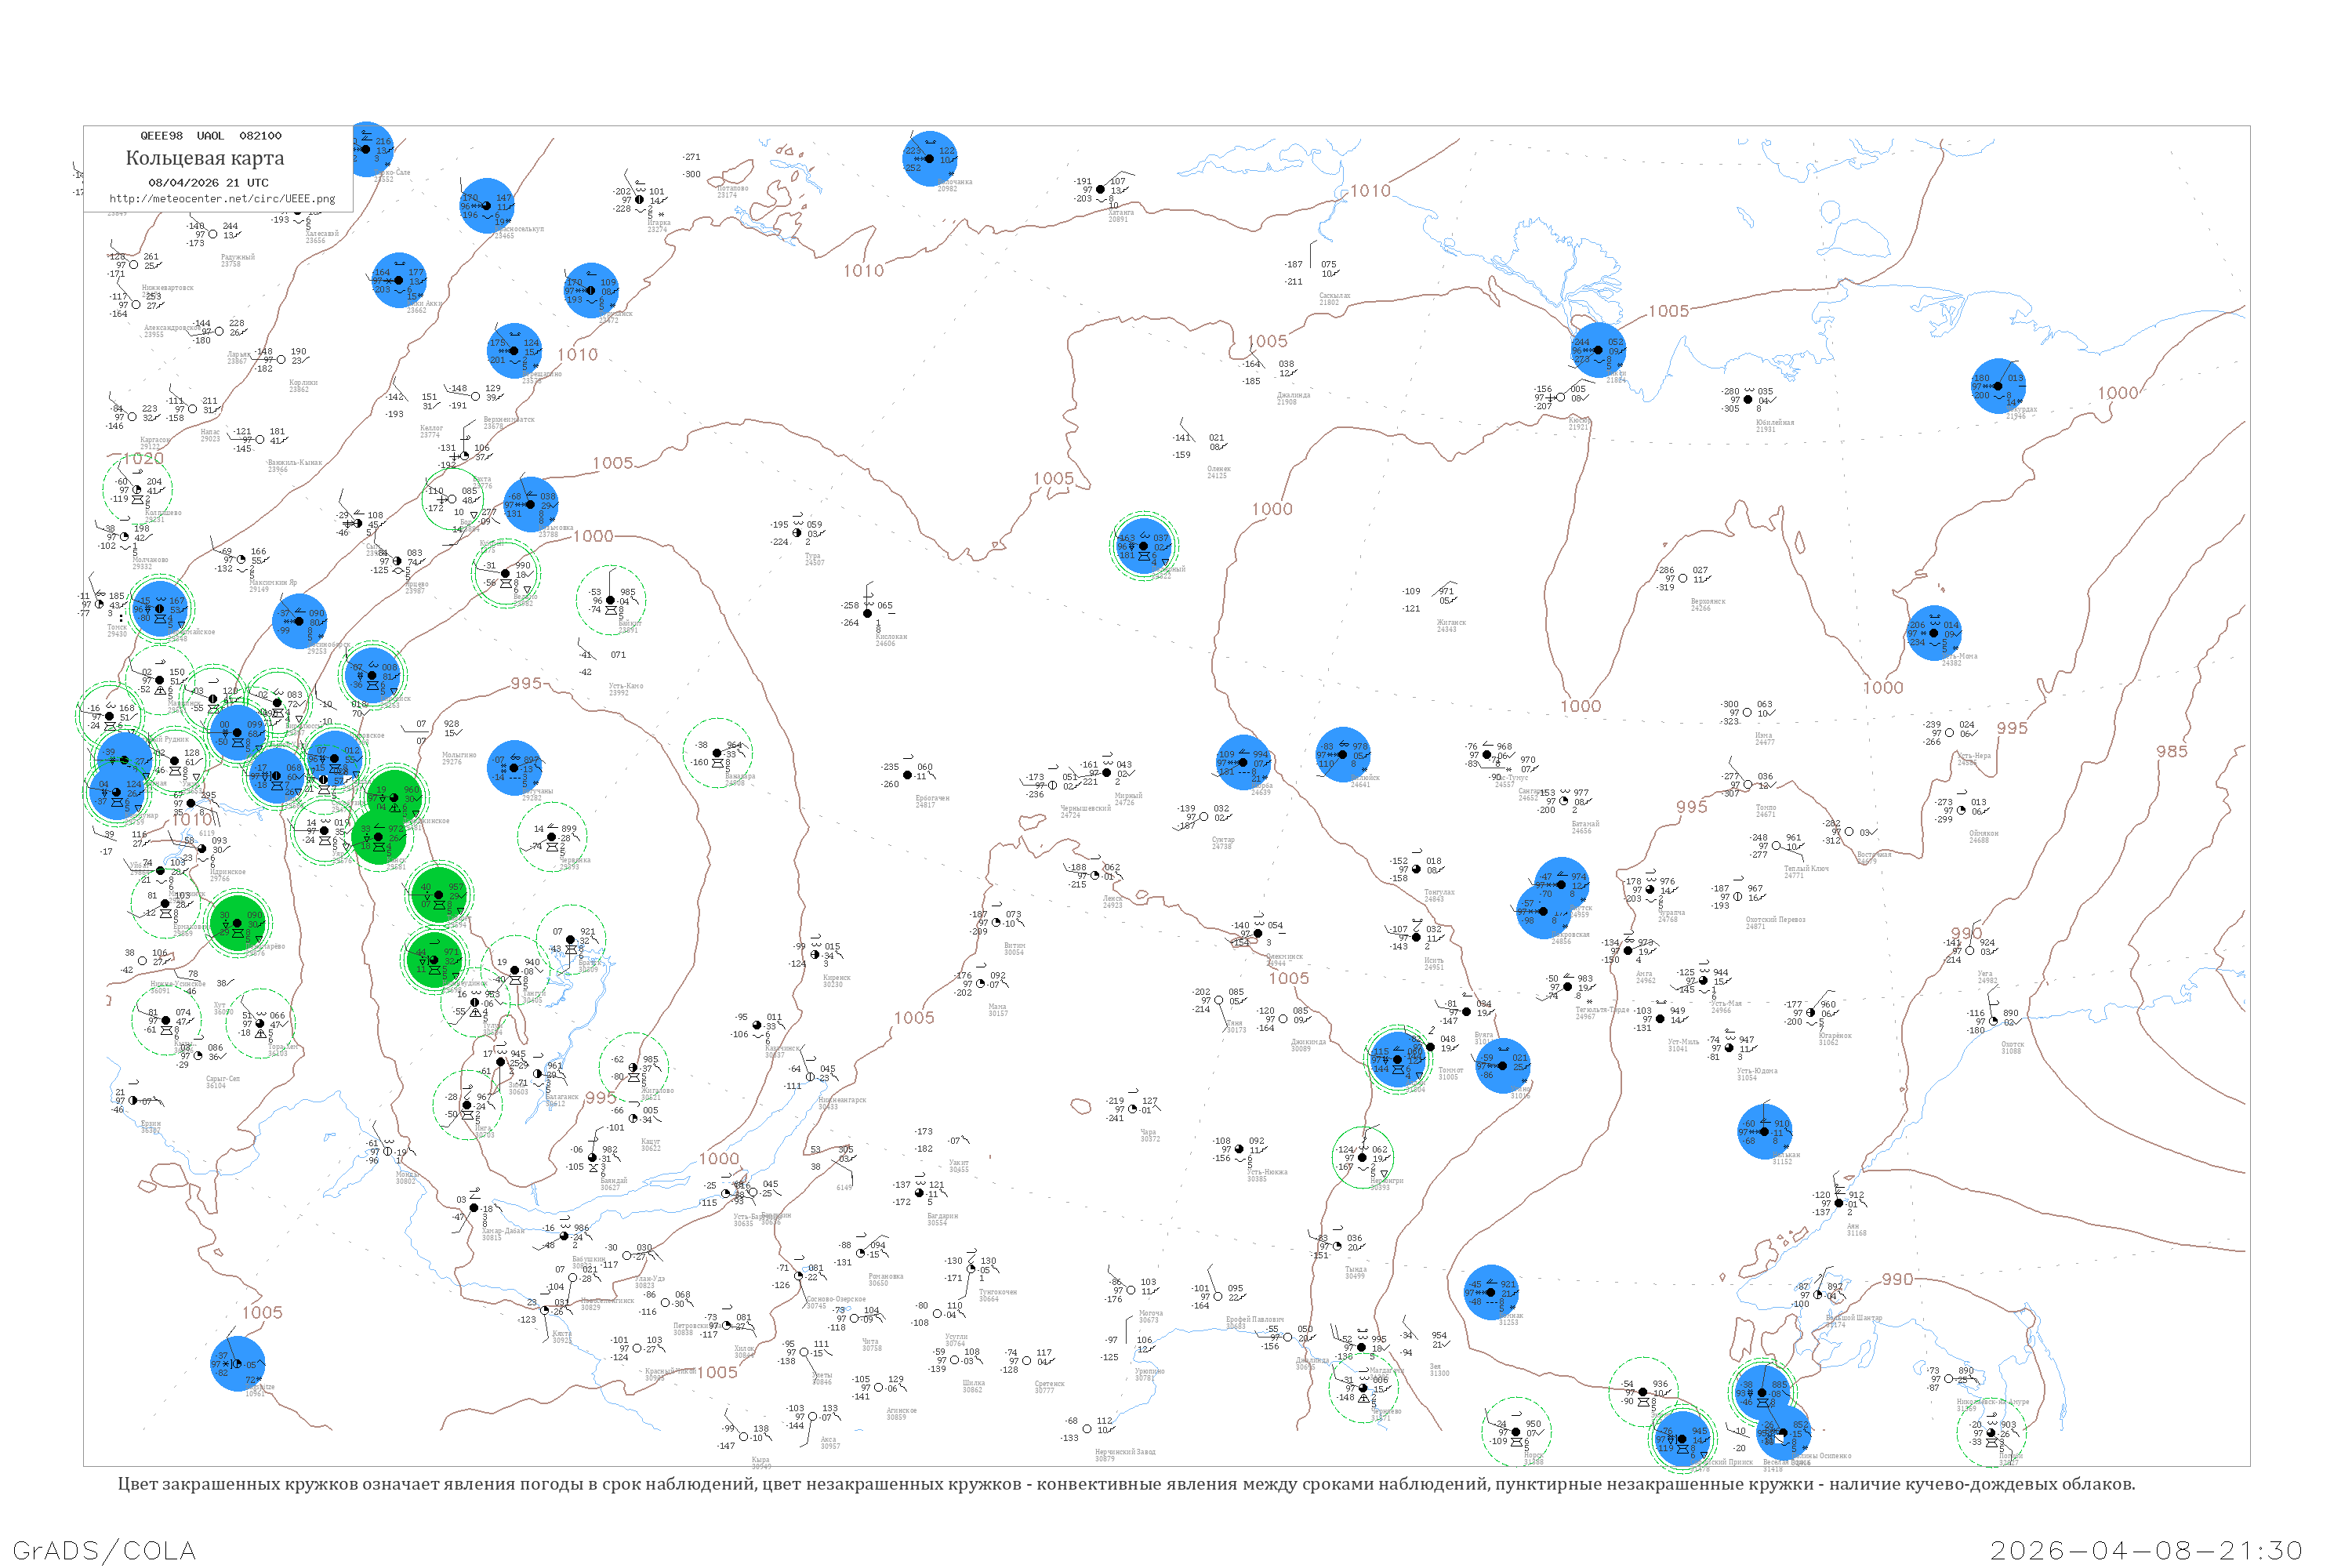Select the blue Красноселькуп station marker
Screen dimensions: 2352x1568
[486, 206]
